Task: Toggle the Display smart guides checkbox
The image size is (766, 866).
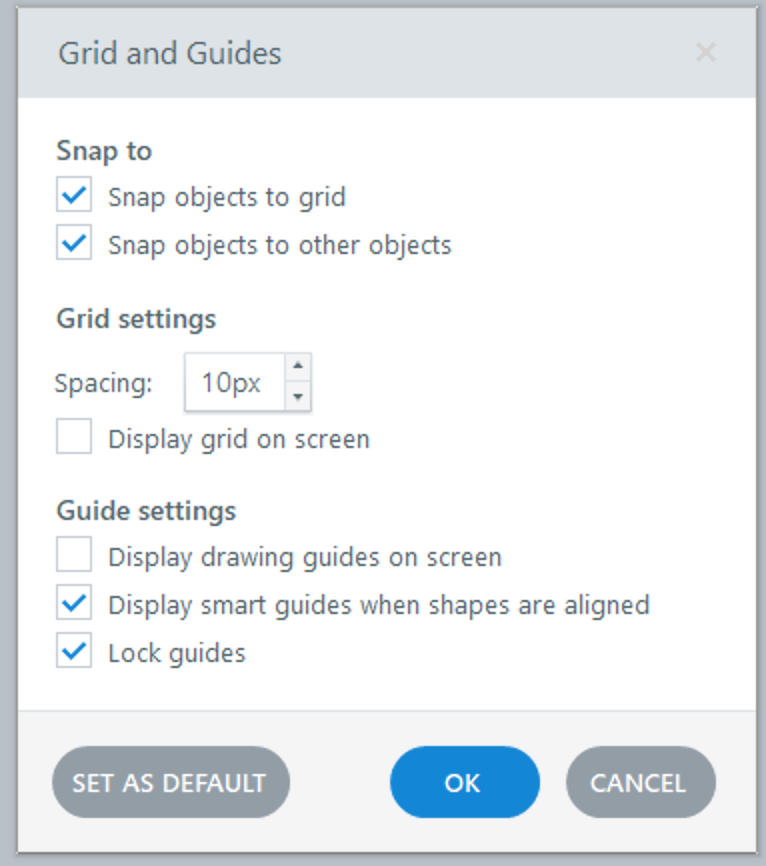Action: click(x=74, y=604)
